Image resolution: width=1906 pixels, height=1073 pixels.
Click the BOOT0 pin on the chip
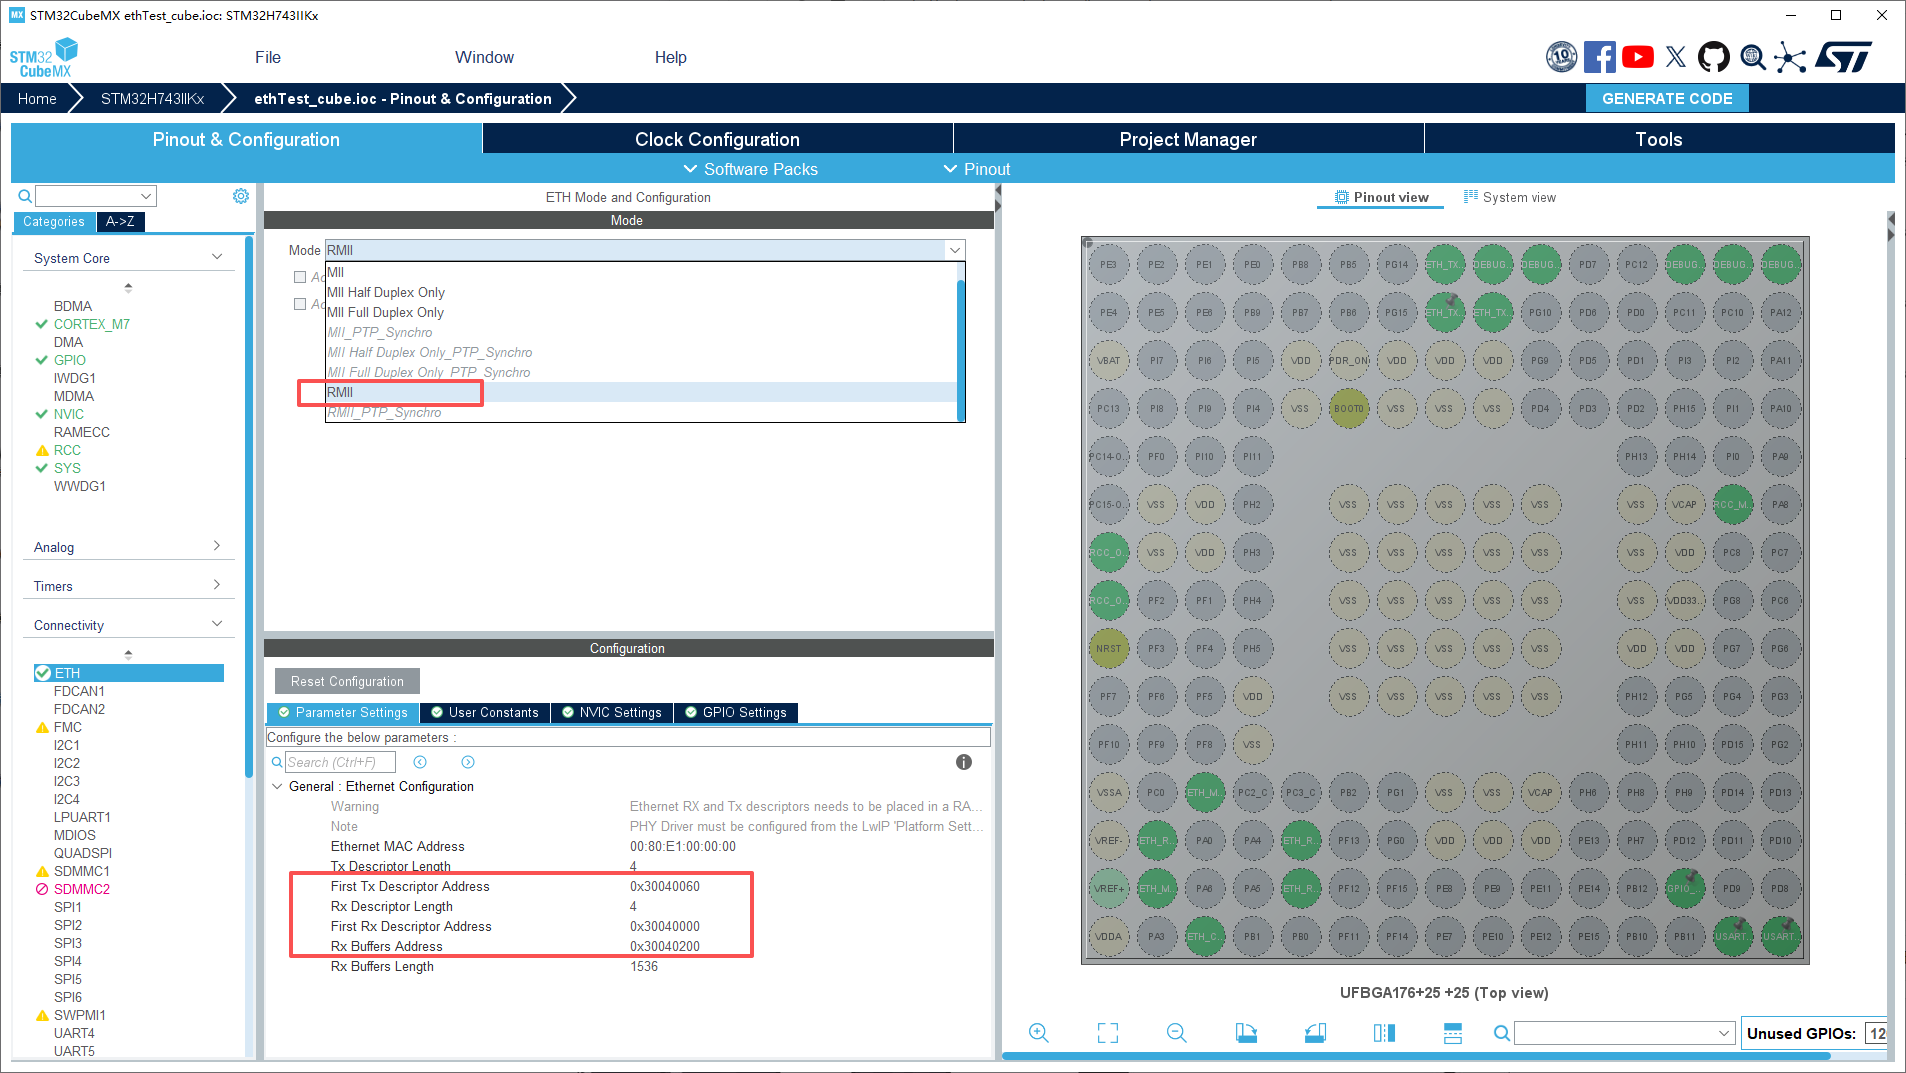coord(1348,408)
